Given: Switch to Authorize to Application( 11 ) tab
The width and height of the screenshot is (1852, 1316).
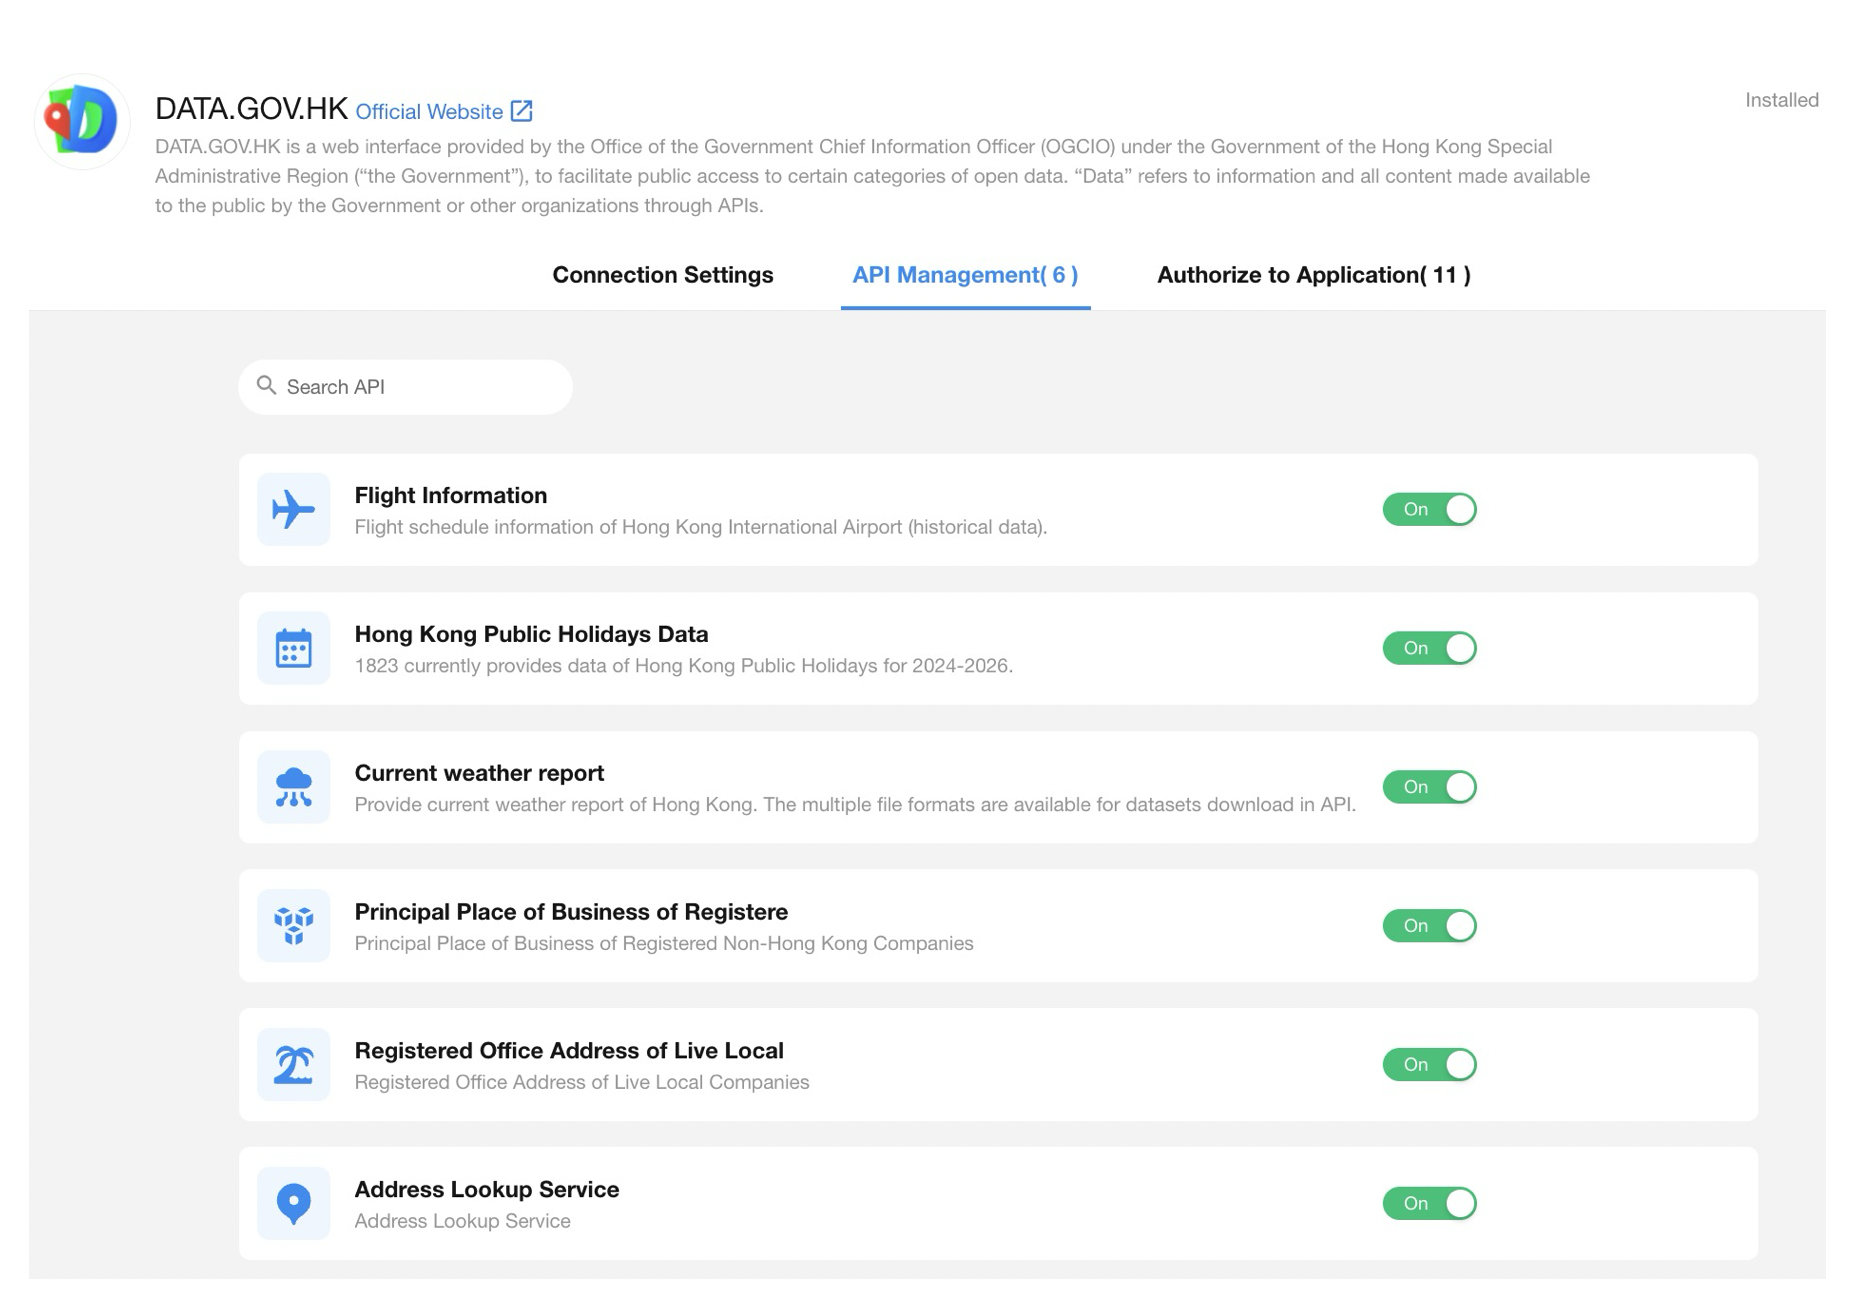Looking at the screenshot, I should click(x=1313, y=275).
